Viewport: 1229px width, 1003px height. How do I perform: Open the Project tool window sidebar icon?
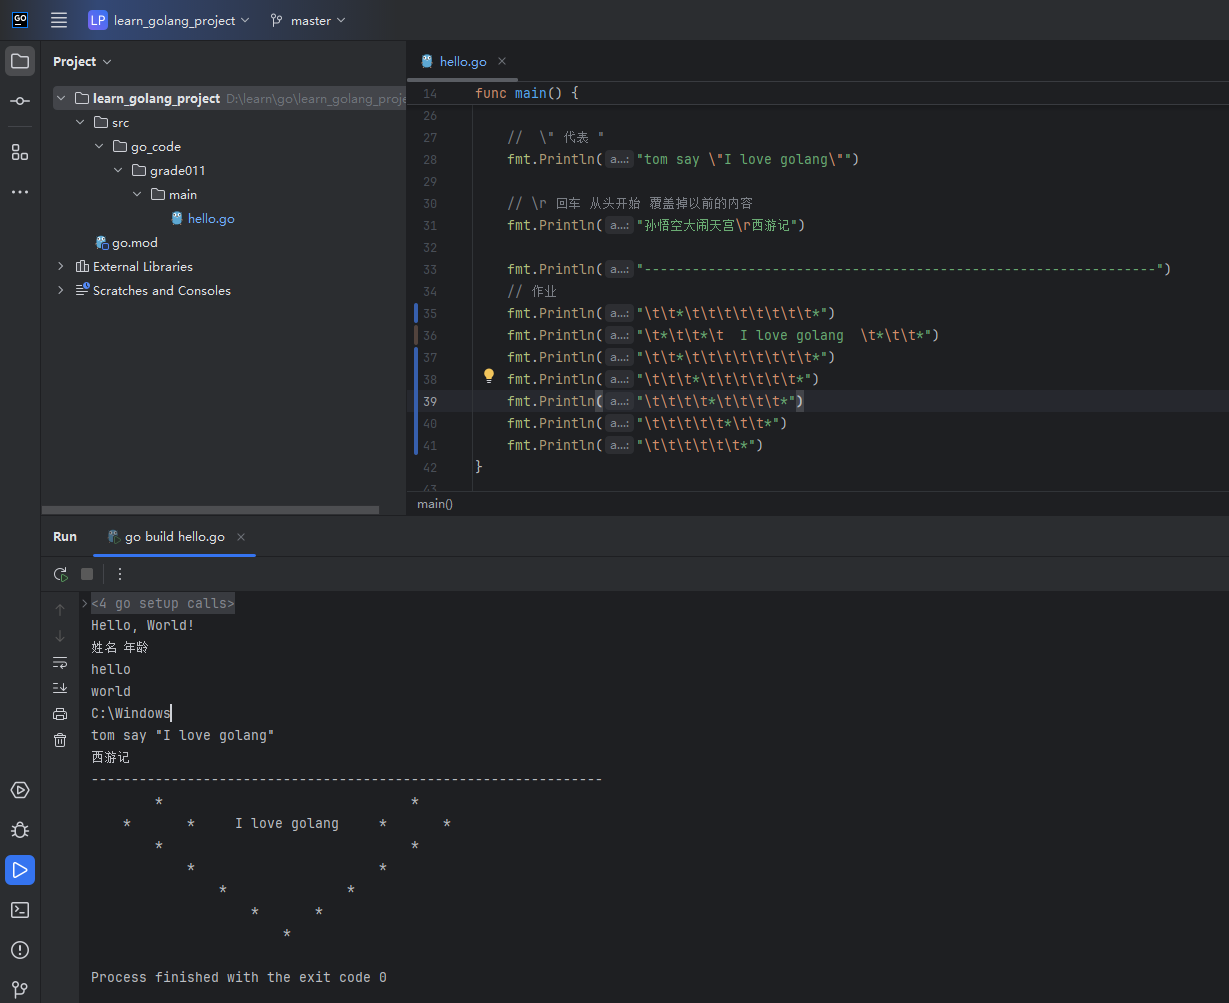[20, 61]
